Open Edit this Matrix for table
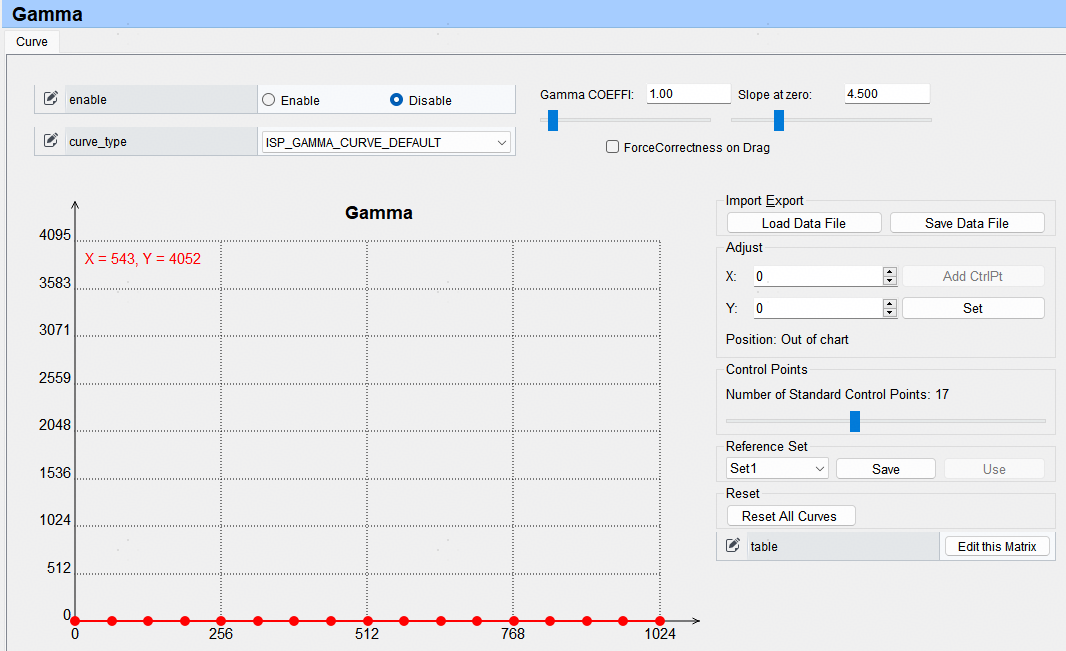Viewport: 1066px width, 651px height. click(x=997, y=546)
